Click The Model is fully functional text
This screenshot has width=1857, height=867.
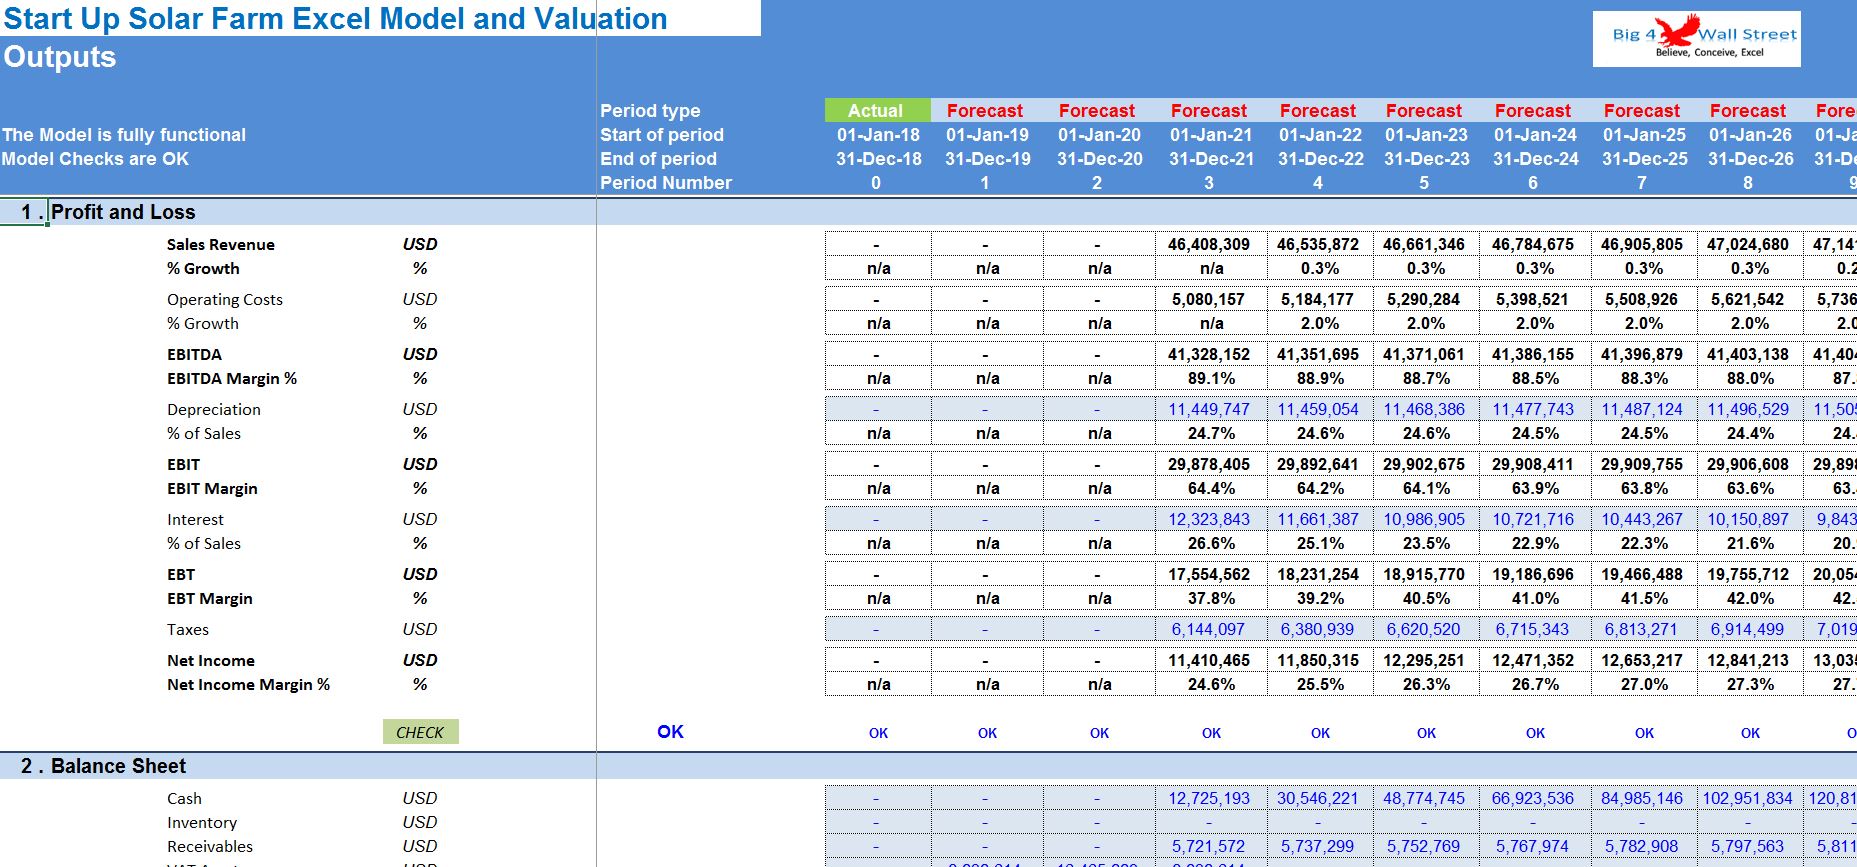coord(123,134)
